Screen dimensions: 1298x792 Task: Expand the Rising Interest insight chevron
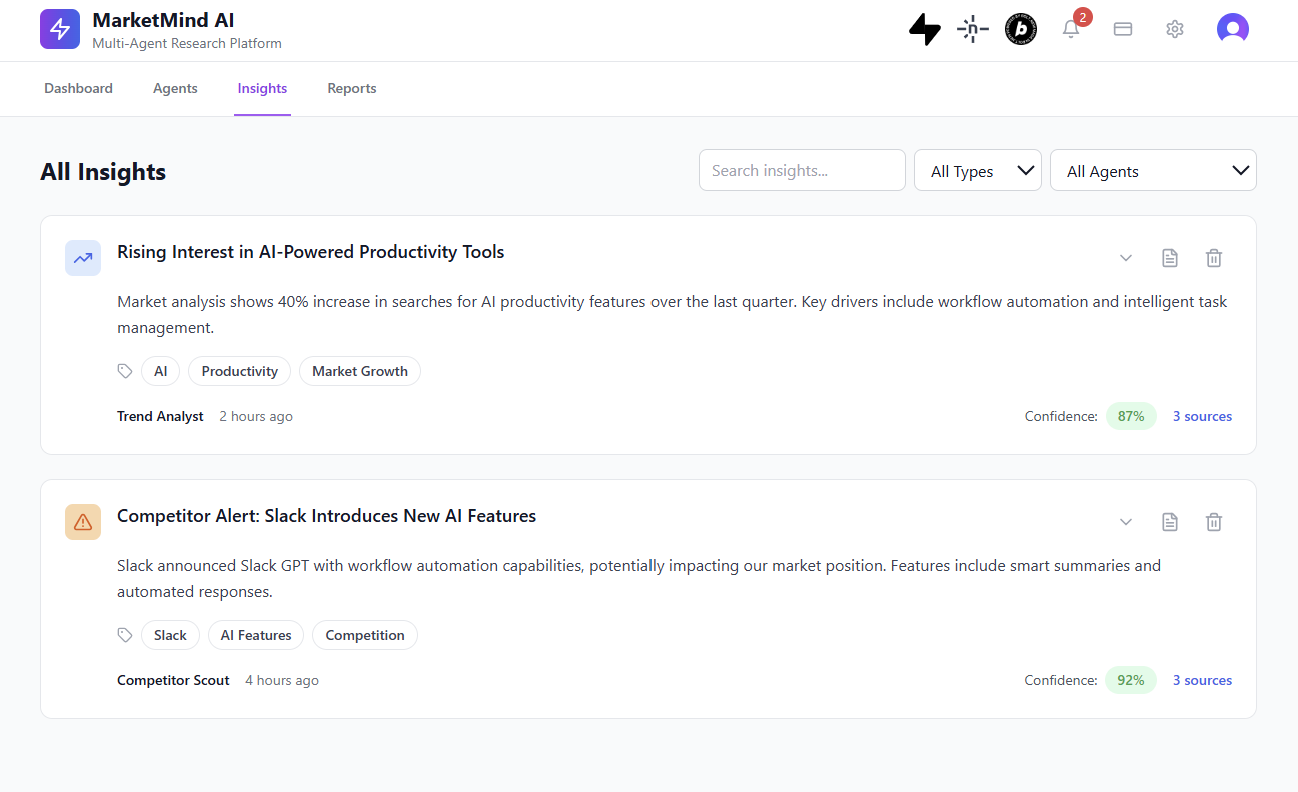point(1126,258)
